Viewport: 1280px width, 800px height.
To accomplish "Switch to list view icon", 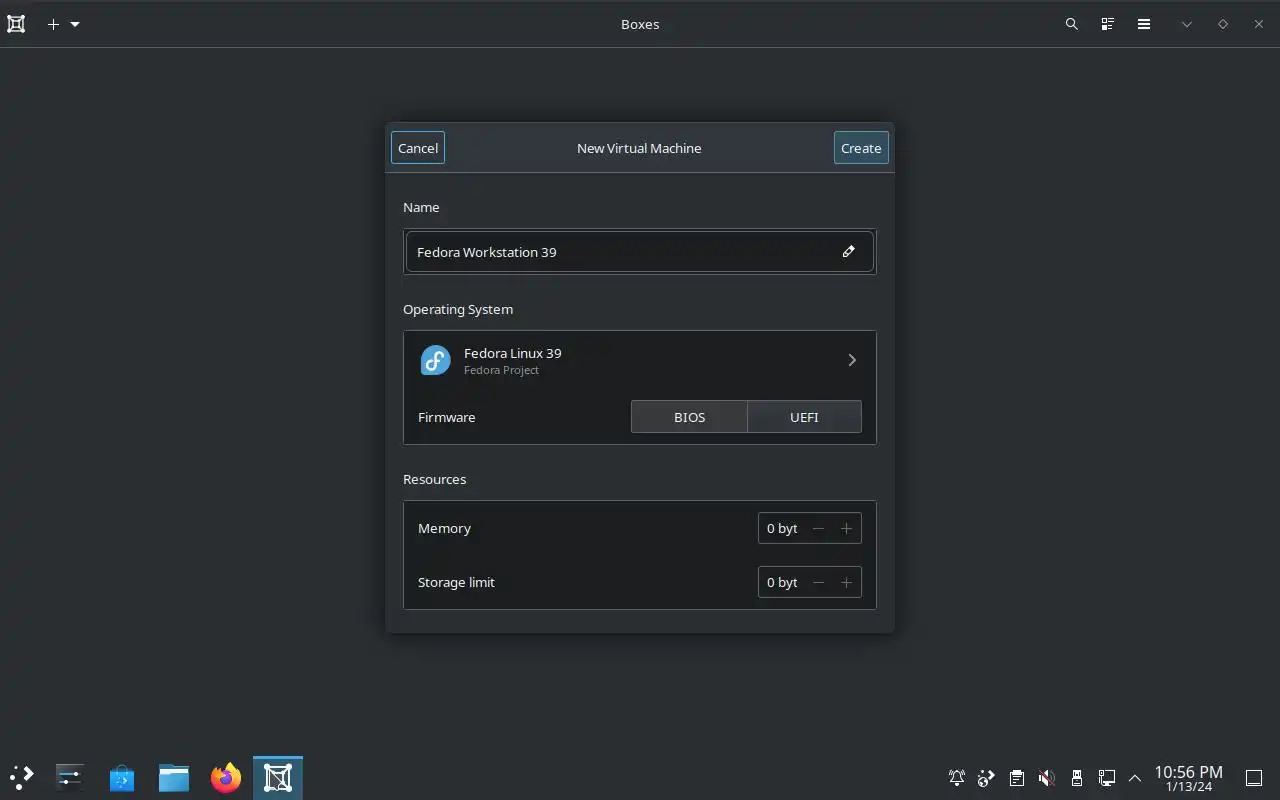I will point(1108,24).
